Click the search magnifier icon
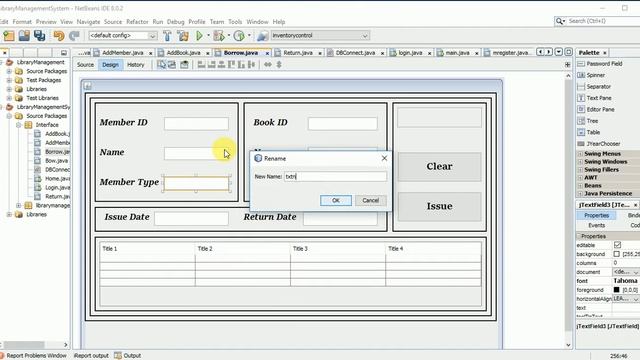640x360 pixels. (x=559, y=21)
